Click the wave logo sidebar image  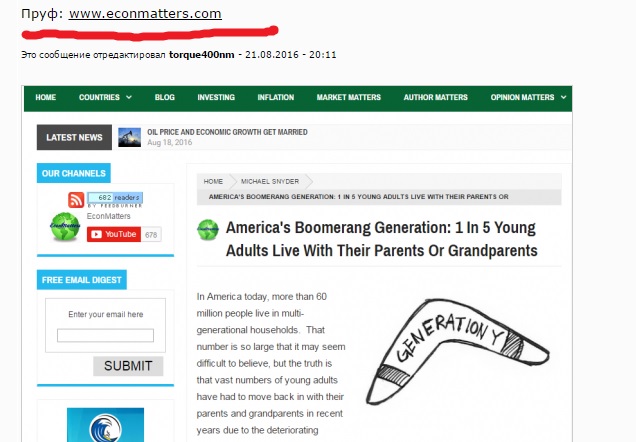[x=105, y=425]
